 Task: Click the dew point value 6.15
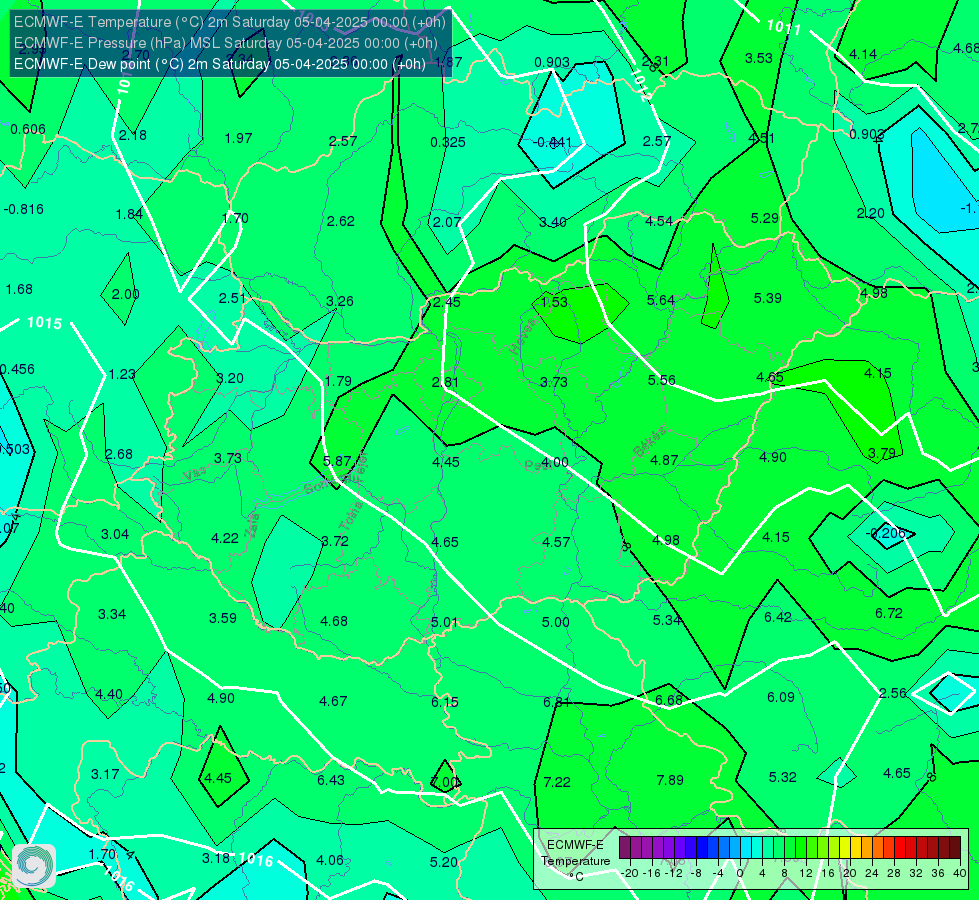(445, 702)
